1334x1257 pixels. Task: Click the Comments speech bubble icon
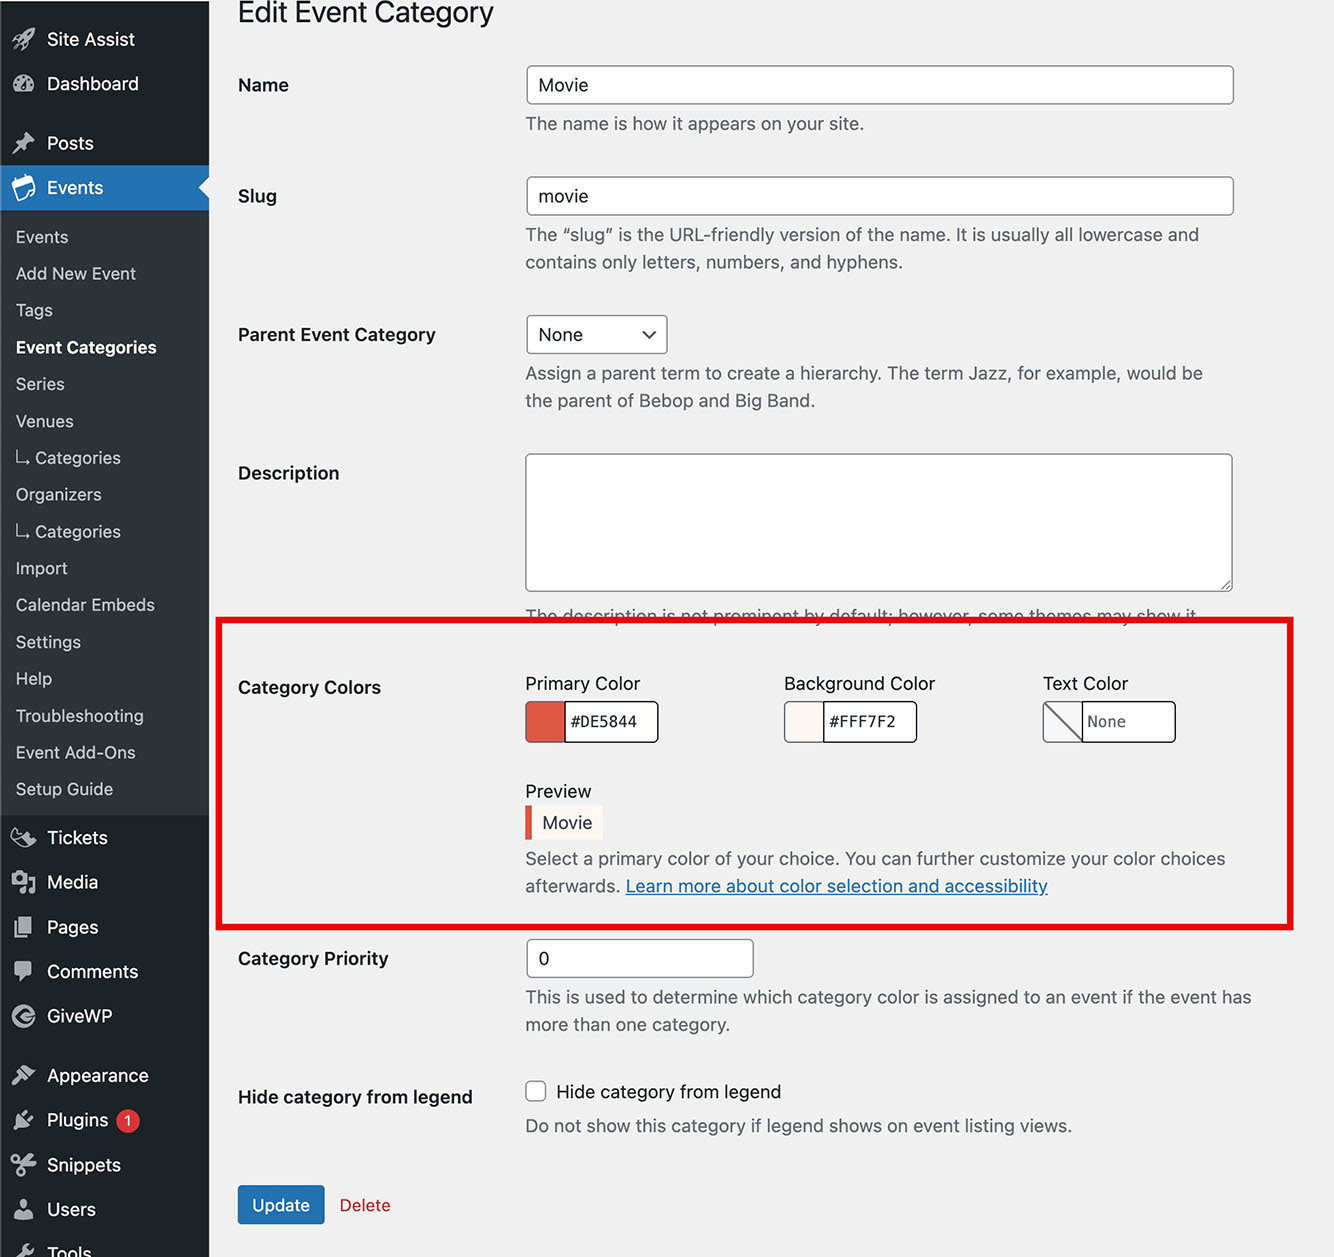(24, 971)
